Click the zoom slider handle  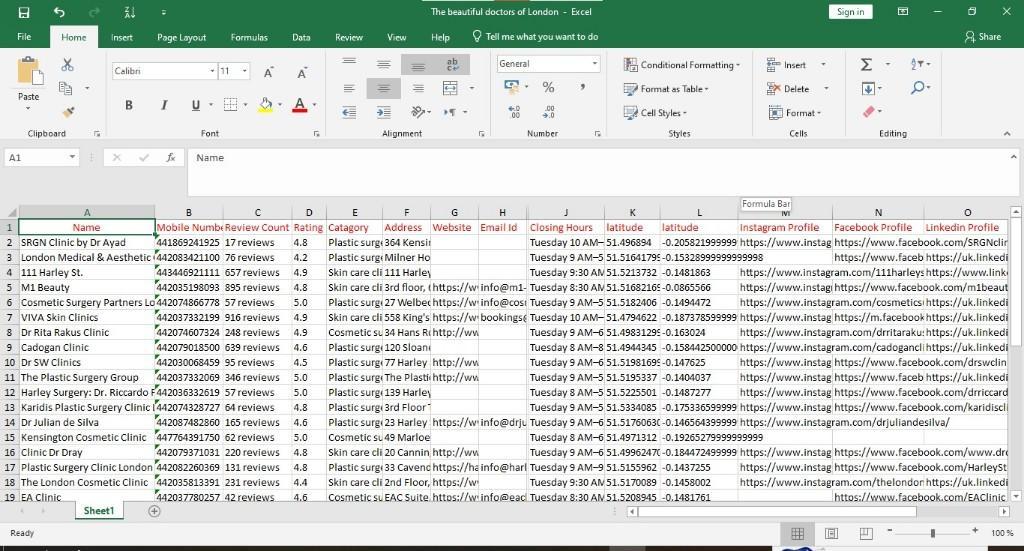pyautogui.click(x=933, y=533)
